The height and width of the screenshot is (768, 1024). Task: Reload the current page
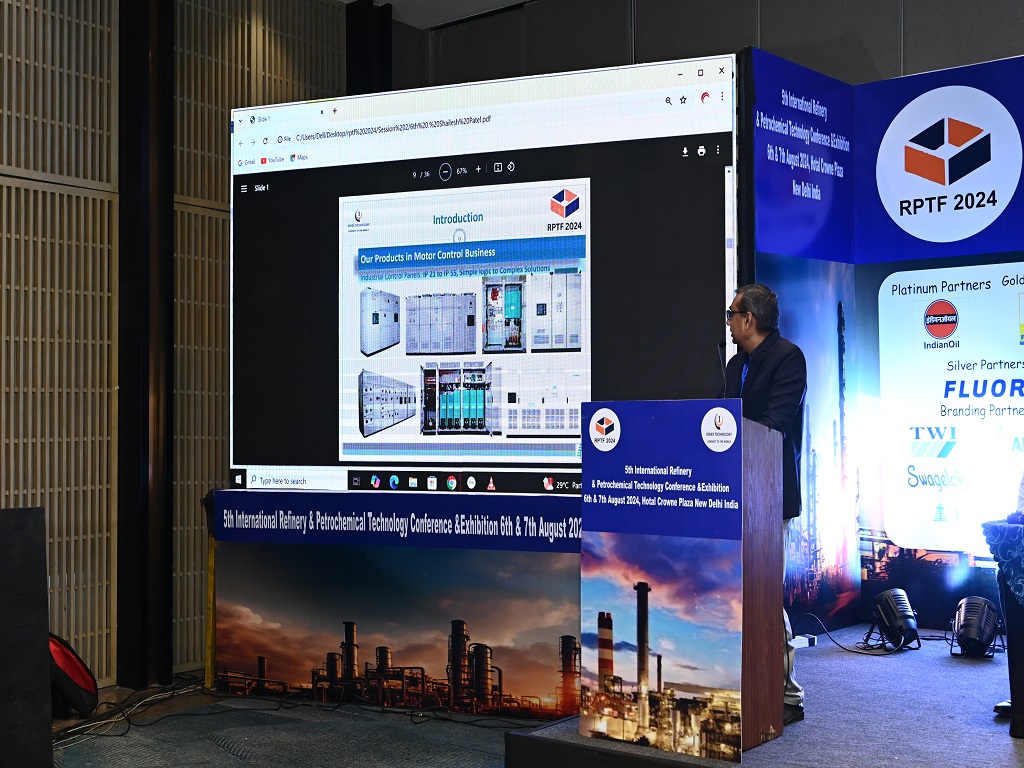[x=265, y=141]
